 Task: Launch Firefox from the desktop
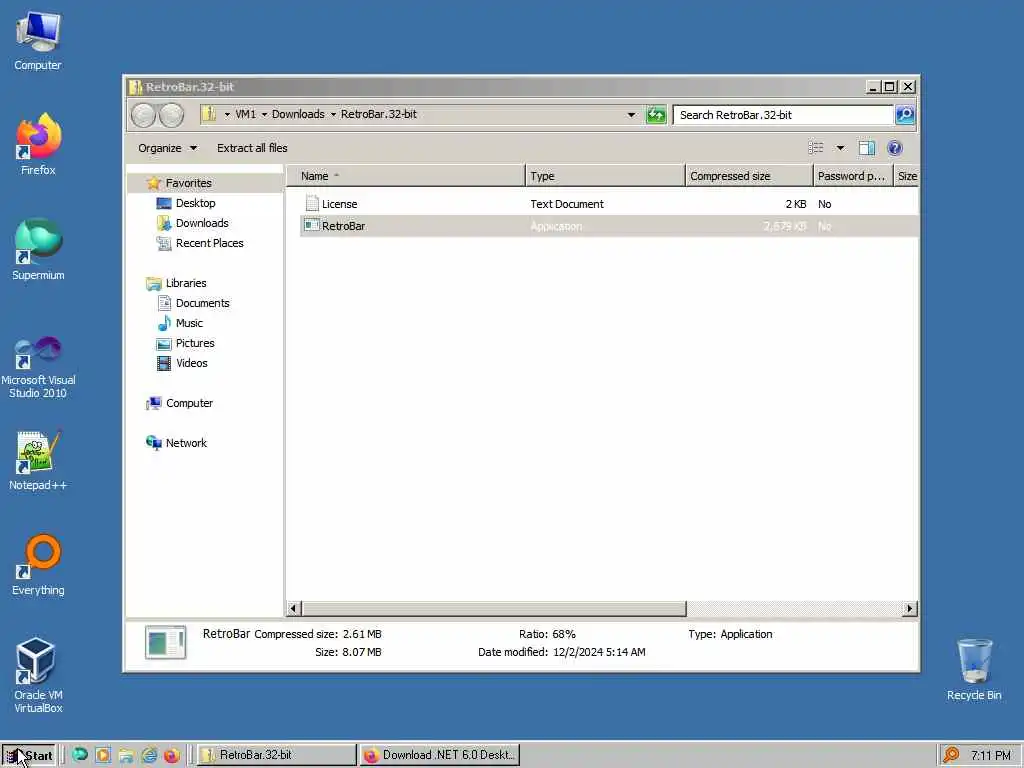point(38,144)
